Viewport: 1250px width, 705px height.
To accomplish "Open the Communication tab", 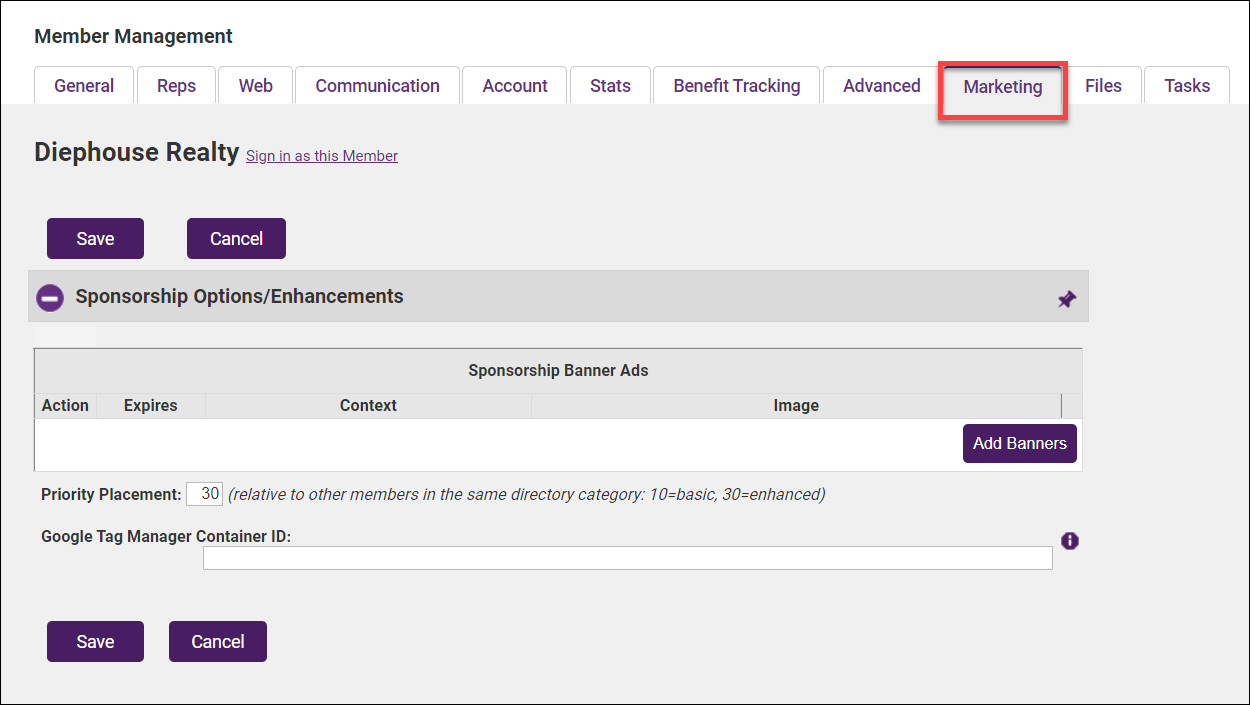I will pos(377,86).
